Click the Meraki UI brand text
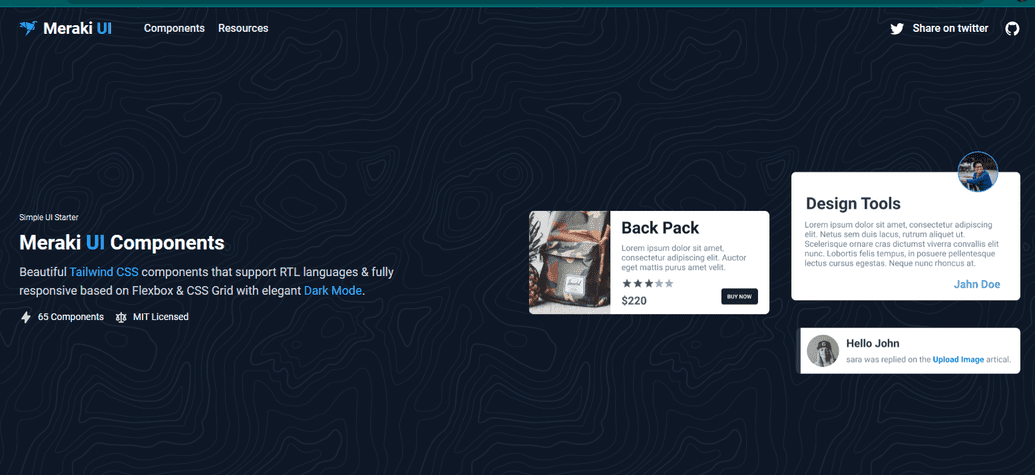The image size is (1035, 475). click(77, 28)
